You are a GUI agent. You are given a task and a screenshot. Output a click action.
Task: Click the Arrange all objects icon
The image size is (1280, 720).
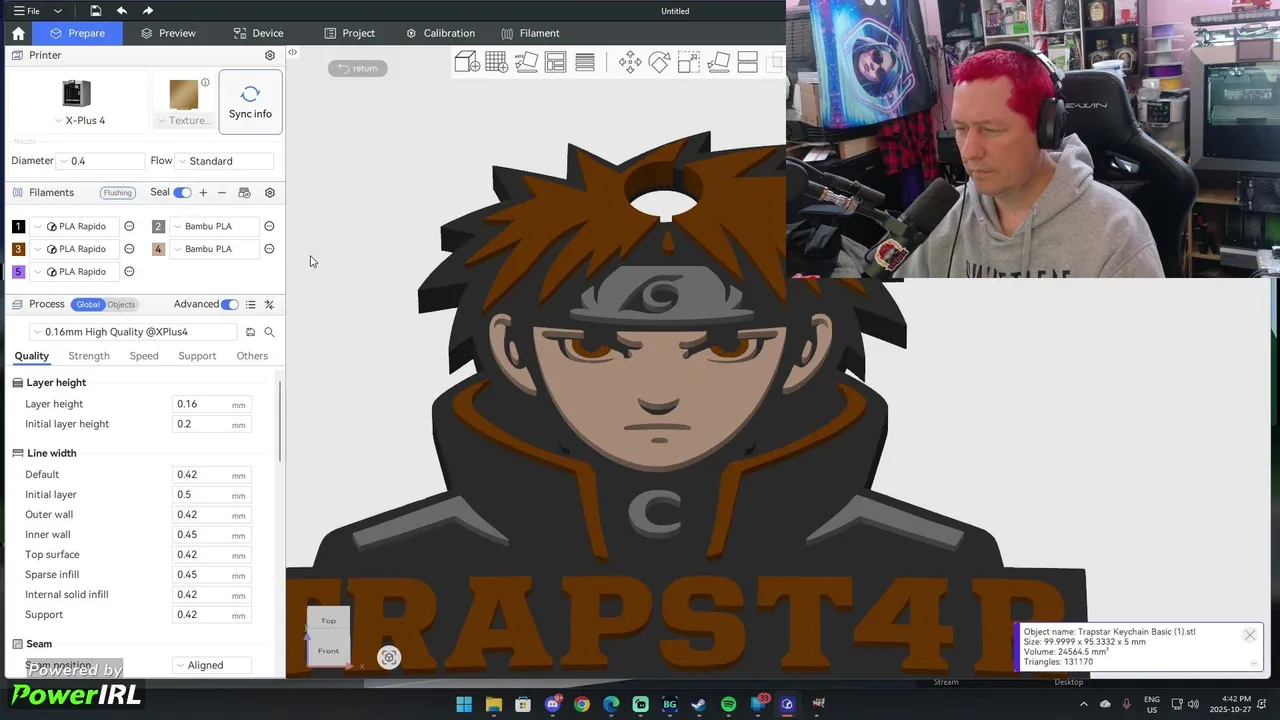[556, 62]
